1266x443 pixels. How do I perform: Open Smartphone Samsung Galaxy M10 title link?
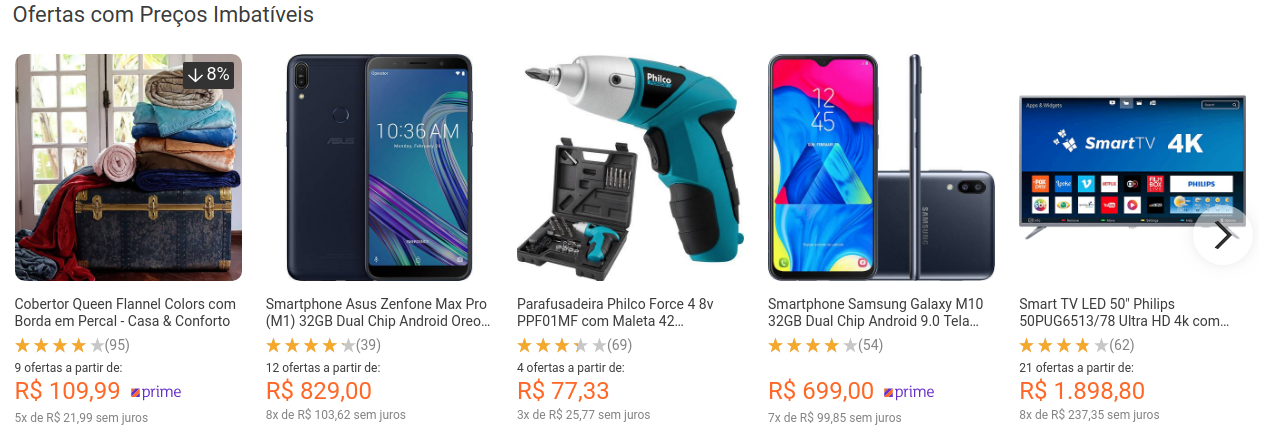(x=876, y=312)
